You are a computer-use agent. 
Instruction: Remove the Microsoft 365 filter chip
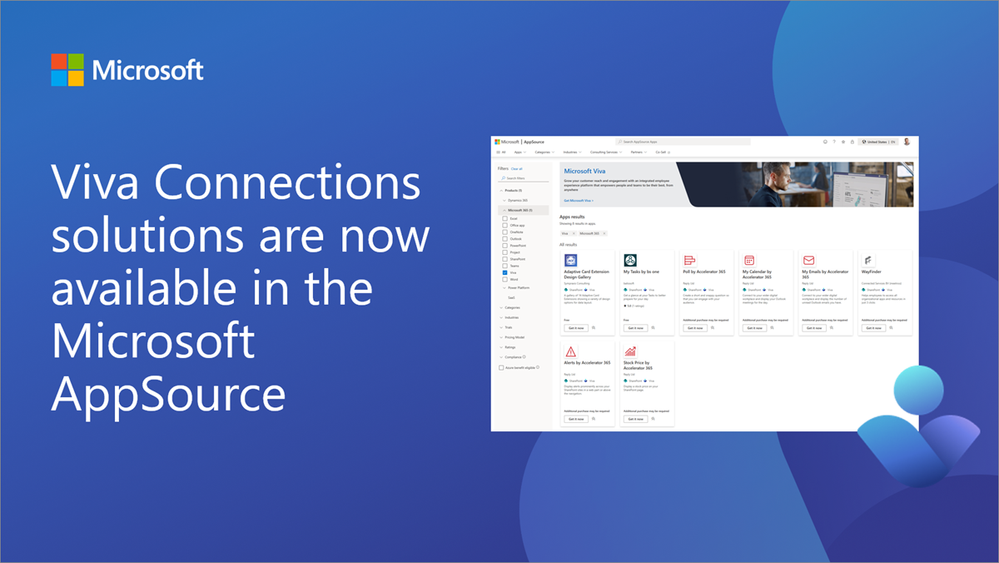[604, 234]
